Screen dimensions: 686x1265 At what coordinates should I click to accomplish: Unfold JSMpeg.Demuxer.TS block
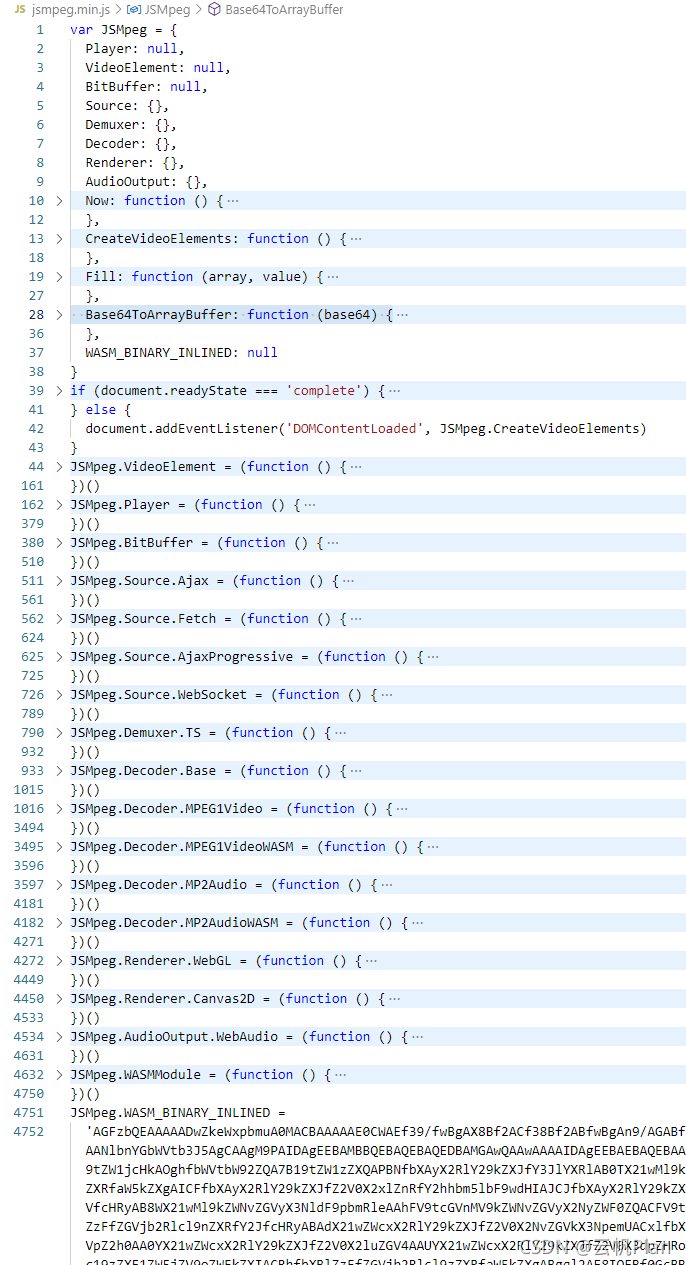[59, 733]
